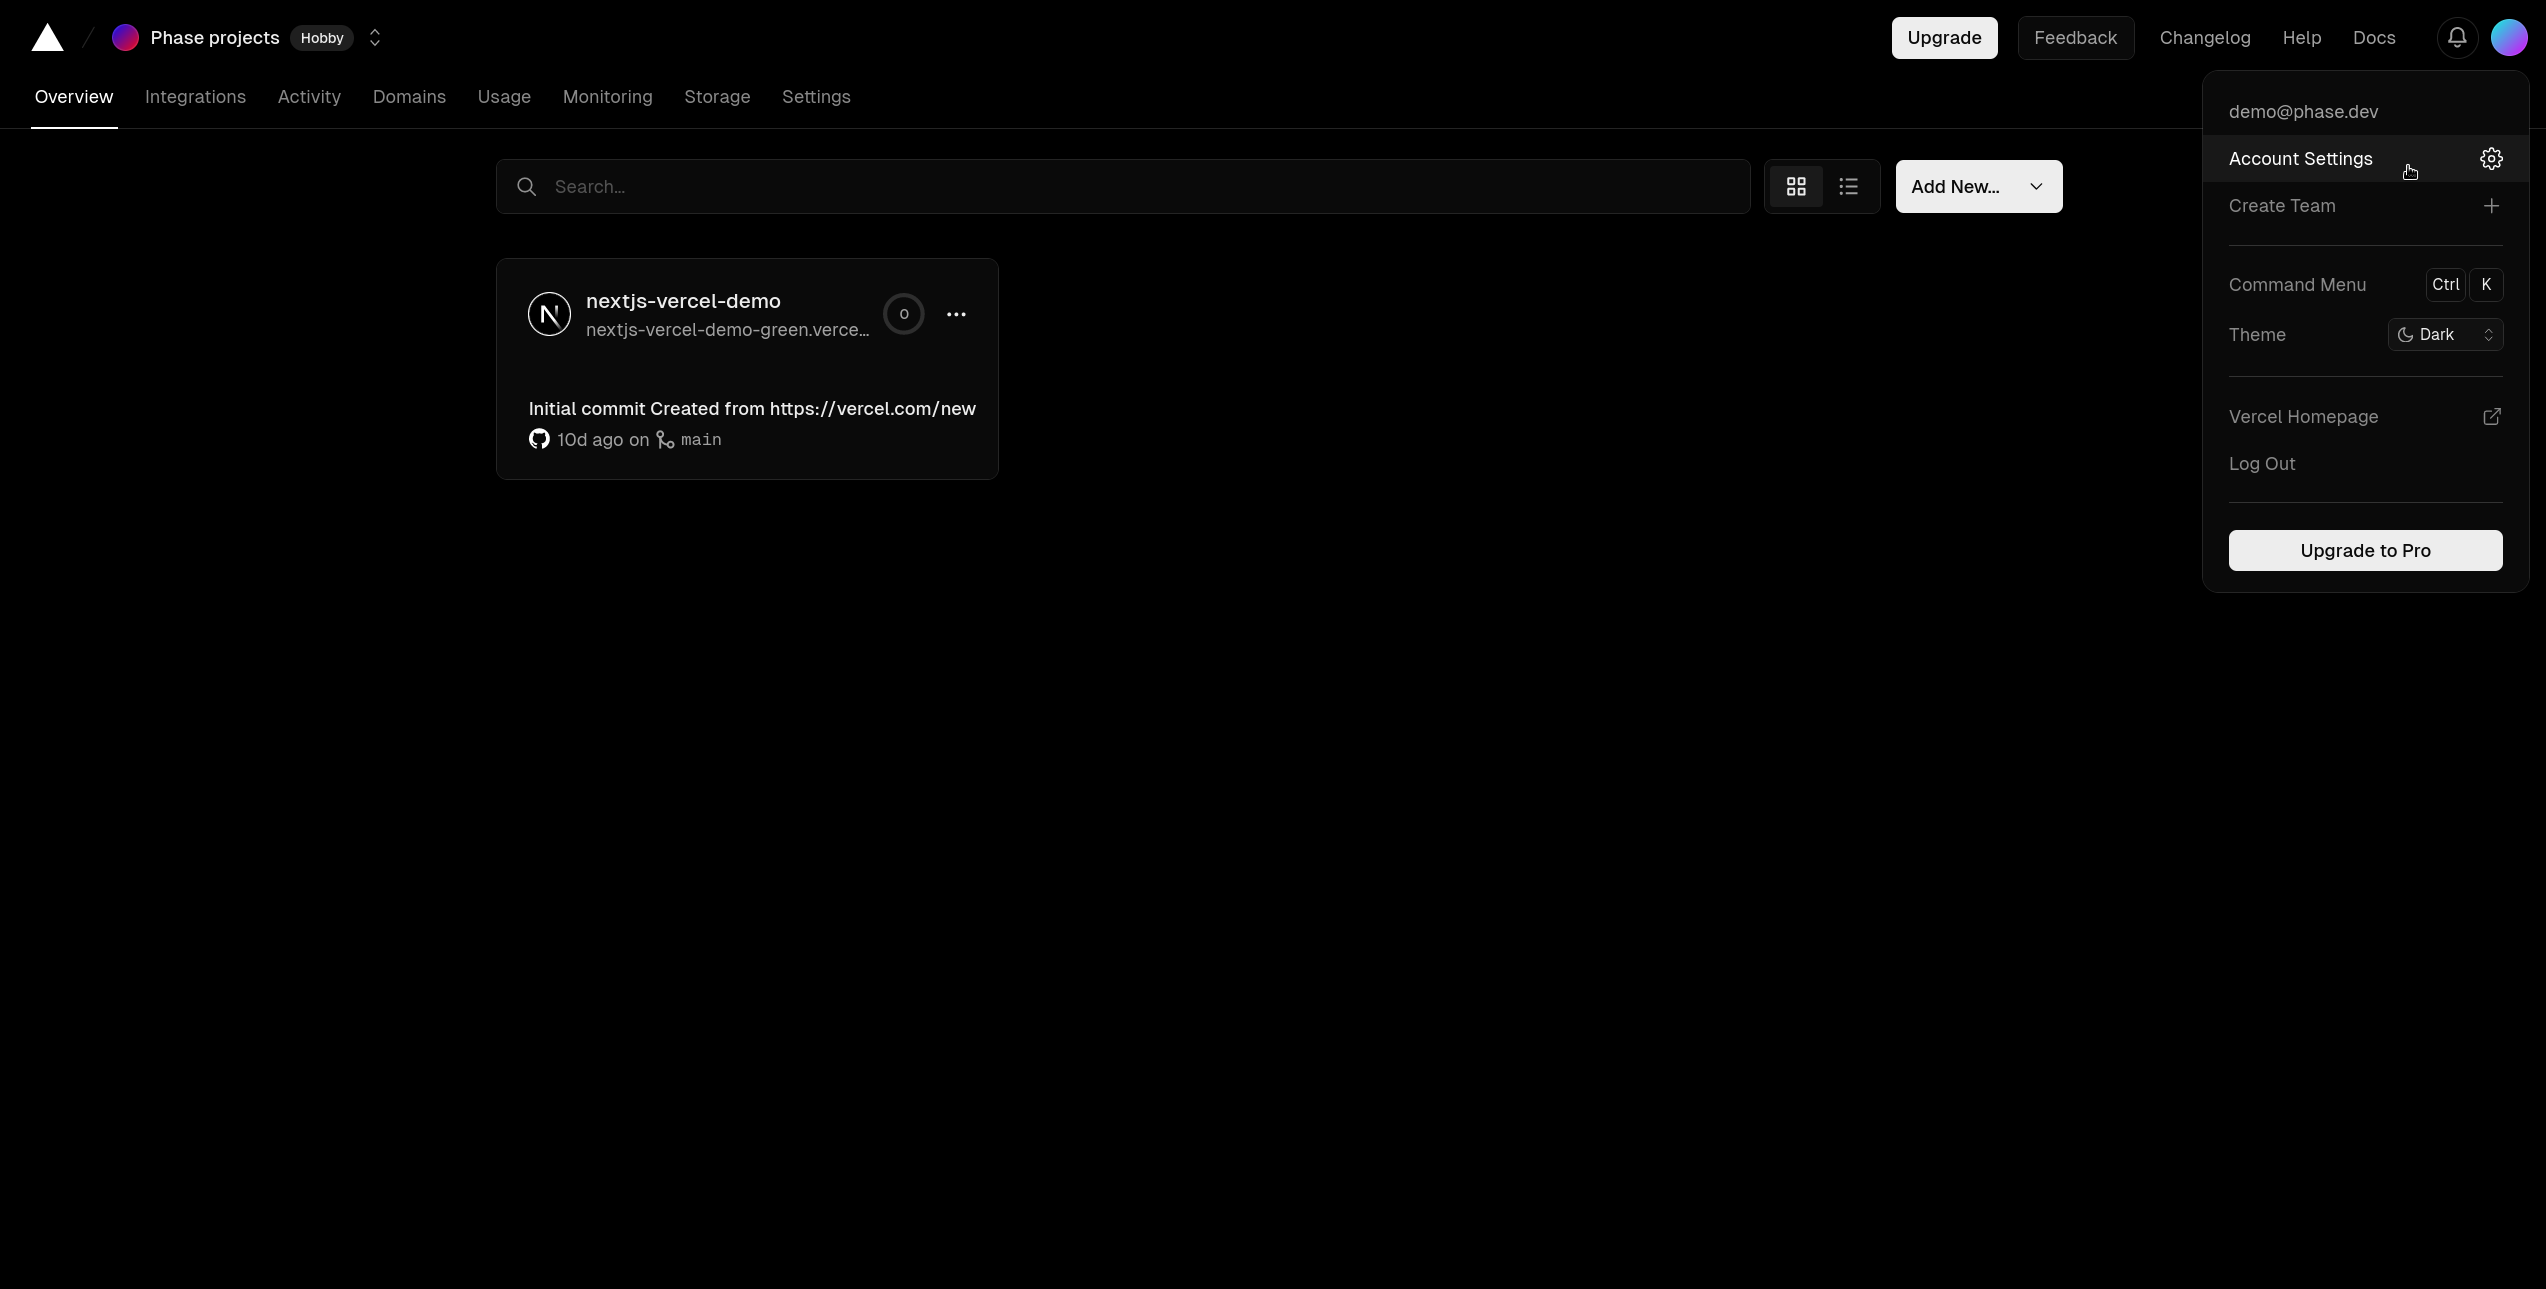The width and height of the screenshot is (2546, 1289).
Task: Click the plus icon next to Create Team
Action: pyautogui.click(x=2491, y=206)
